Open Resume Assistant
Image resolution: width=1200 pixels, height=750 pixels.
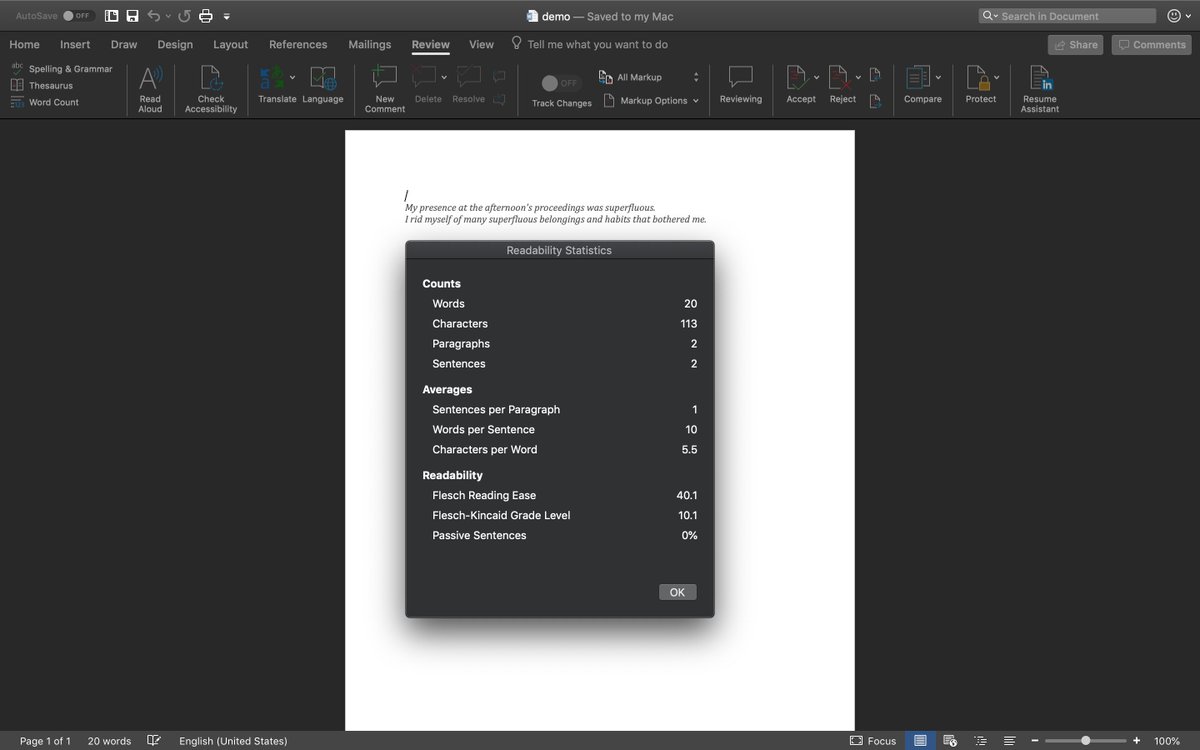click(x=1040, y=88)
